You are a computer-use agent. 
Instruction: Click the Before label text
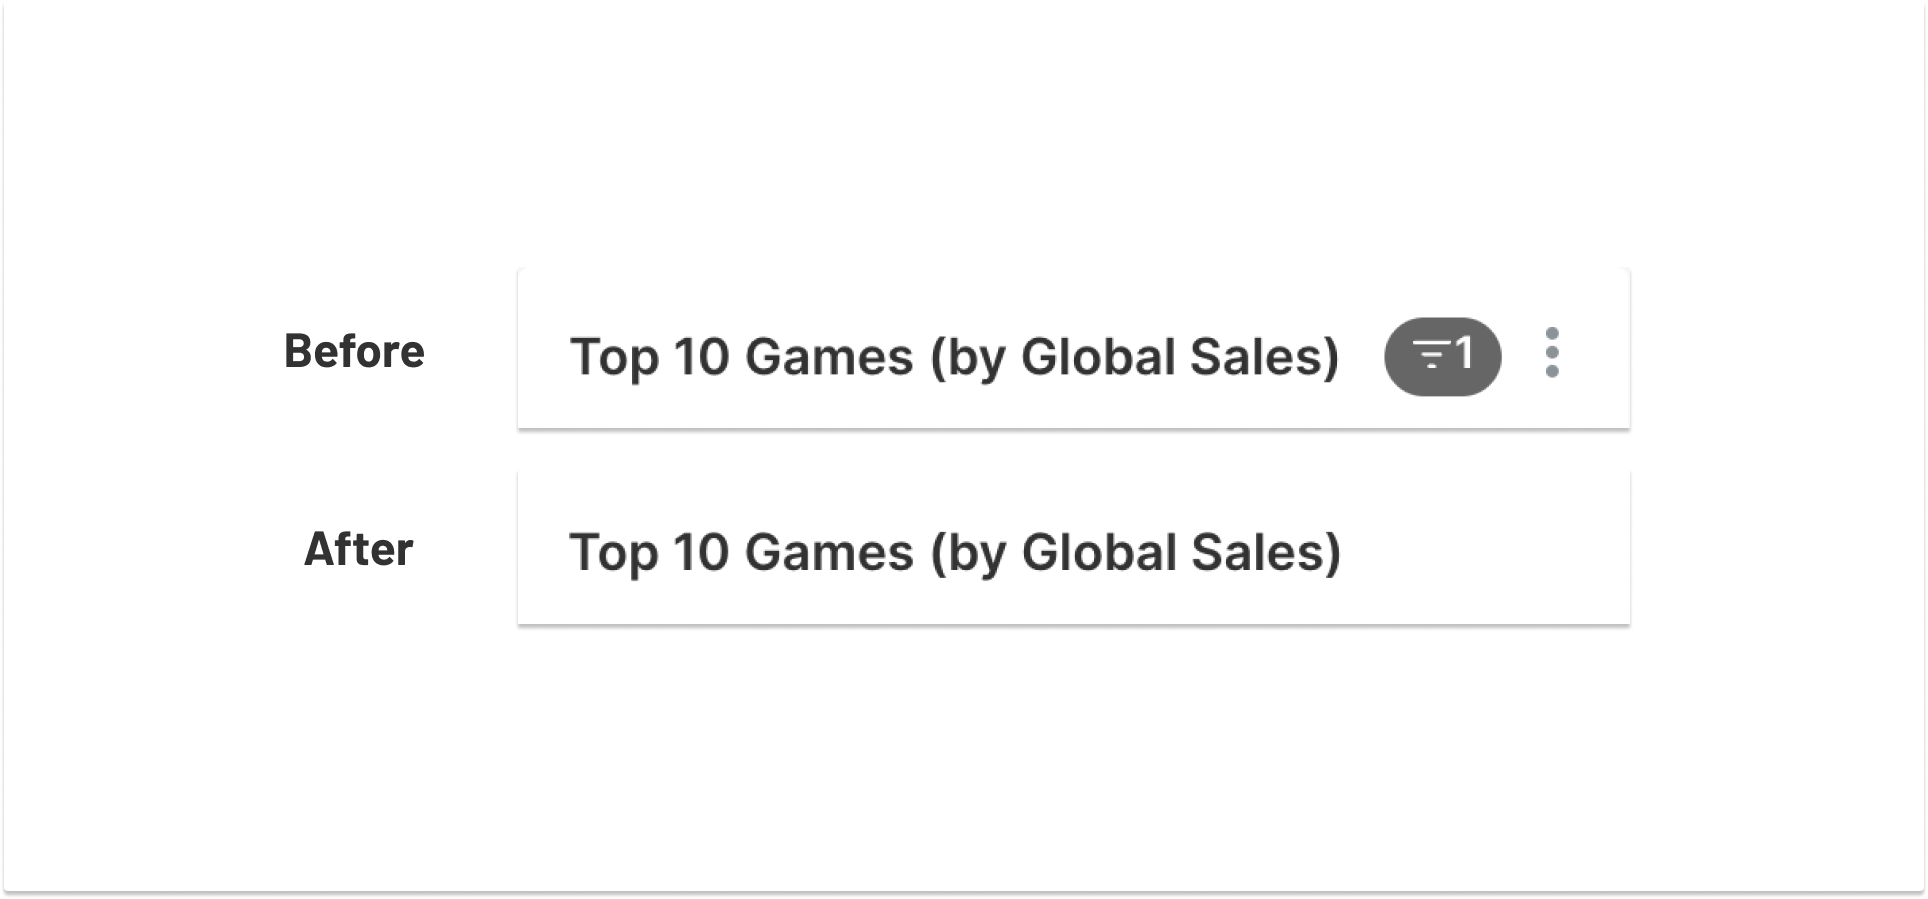(354, 352)
